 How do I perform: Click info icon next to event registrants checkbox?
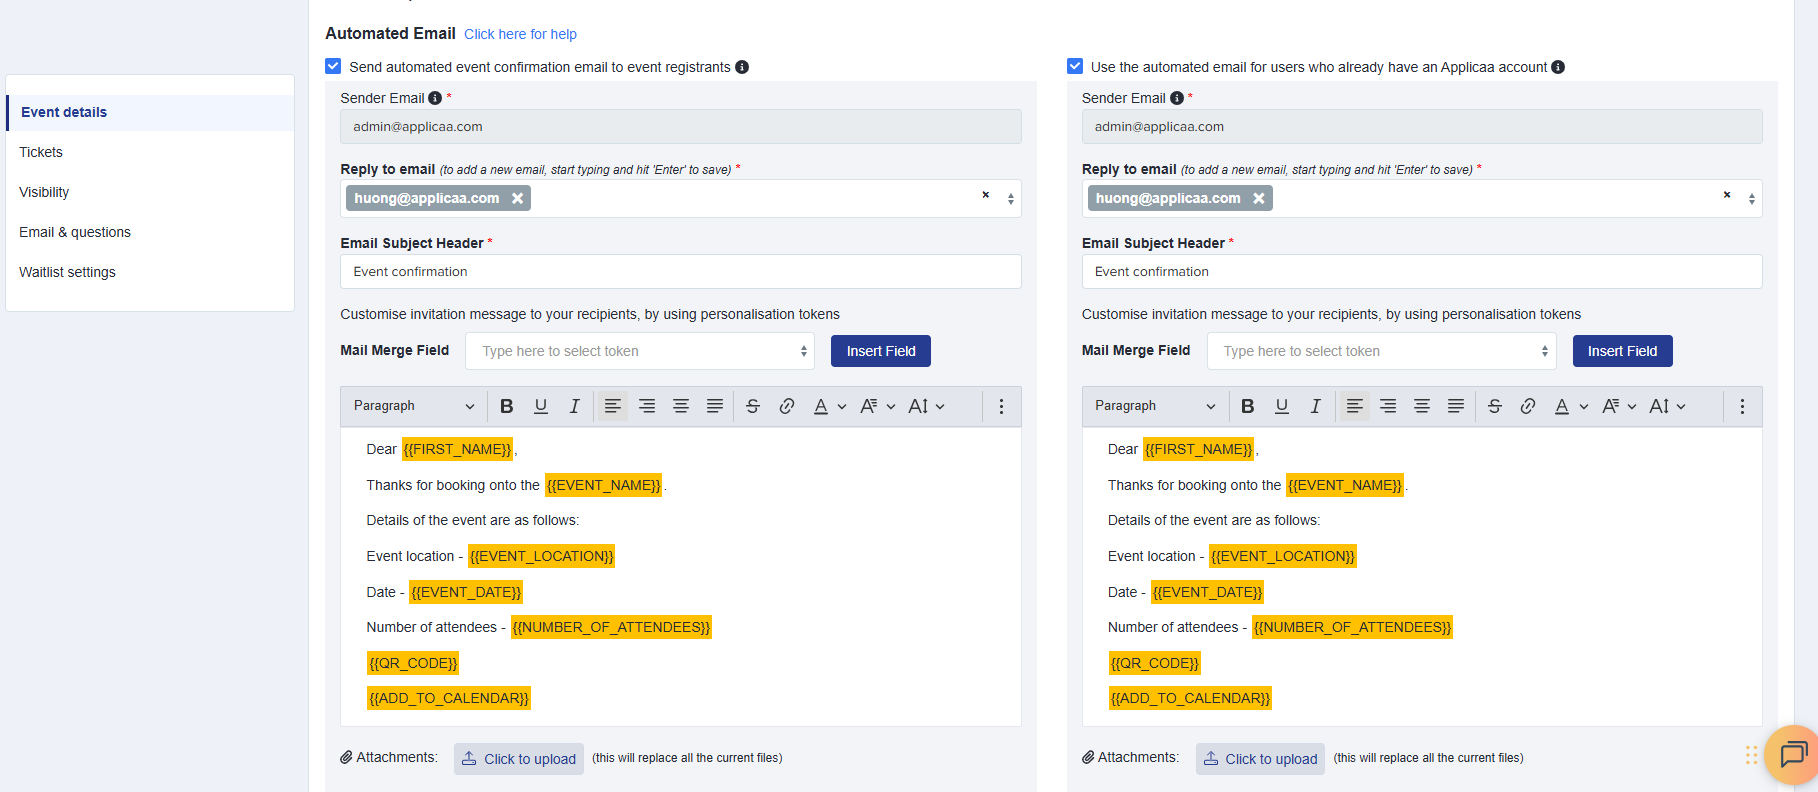742,67
